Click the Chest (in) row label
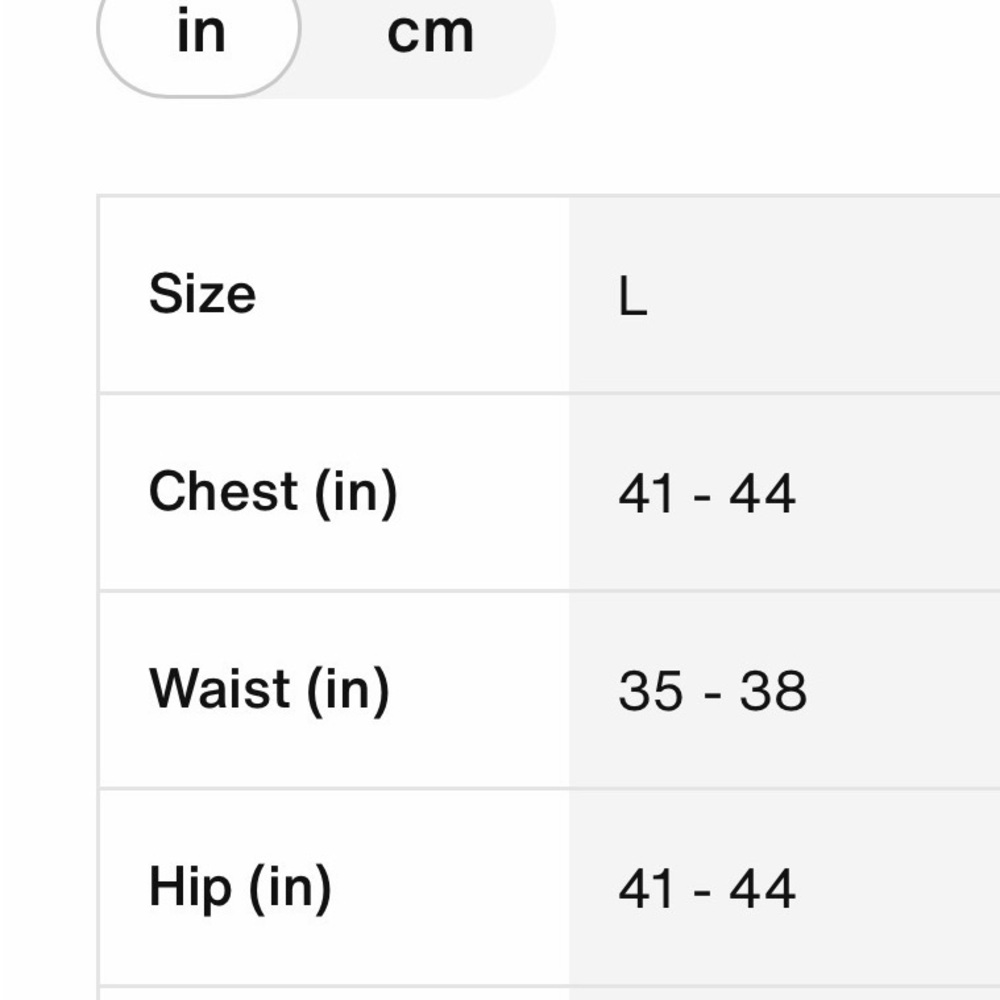The image size is (1000, 1000). (273, 492)
